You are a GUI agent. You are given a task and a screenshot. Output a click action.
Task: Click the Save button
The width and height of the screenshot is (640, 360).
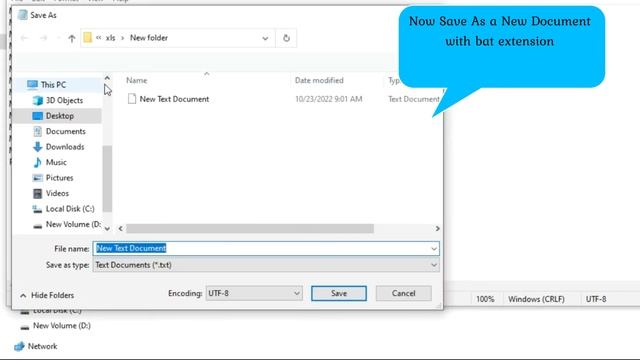tap(339, 293)
